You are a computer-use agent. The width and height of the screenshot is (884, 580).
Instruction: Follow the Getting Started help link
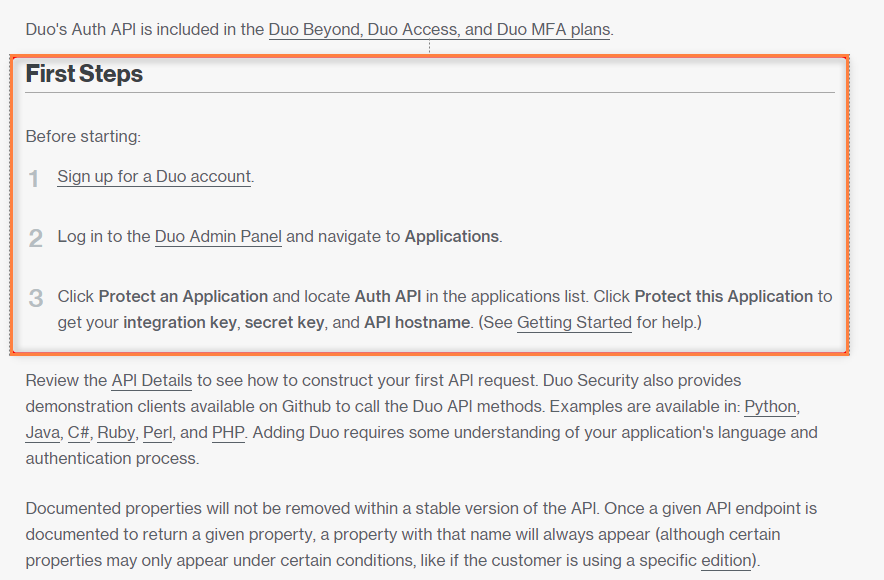(x=574, y=322)
